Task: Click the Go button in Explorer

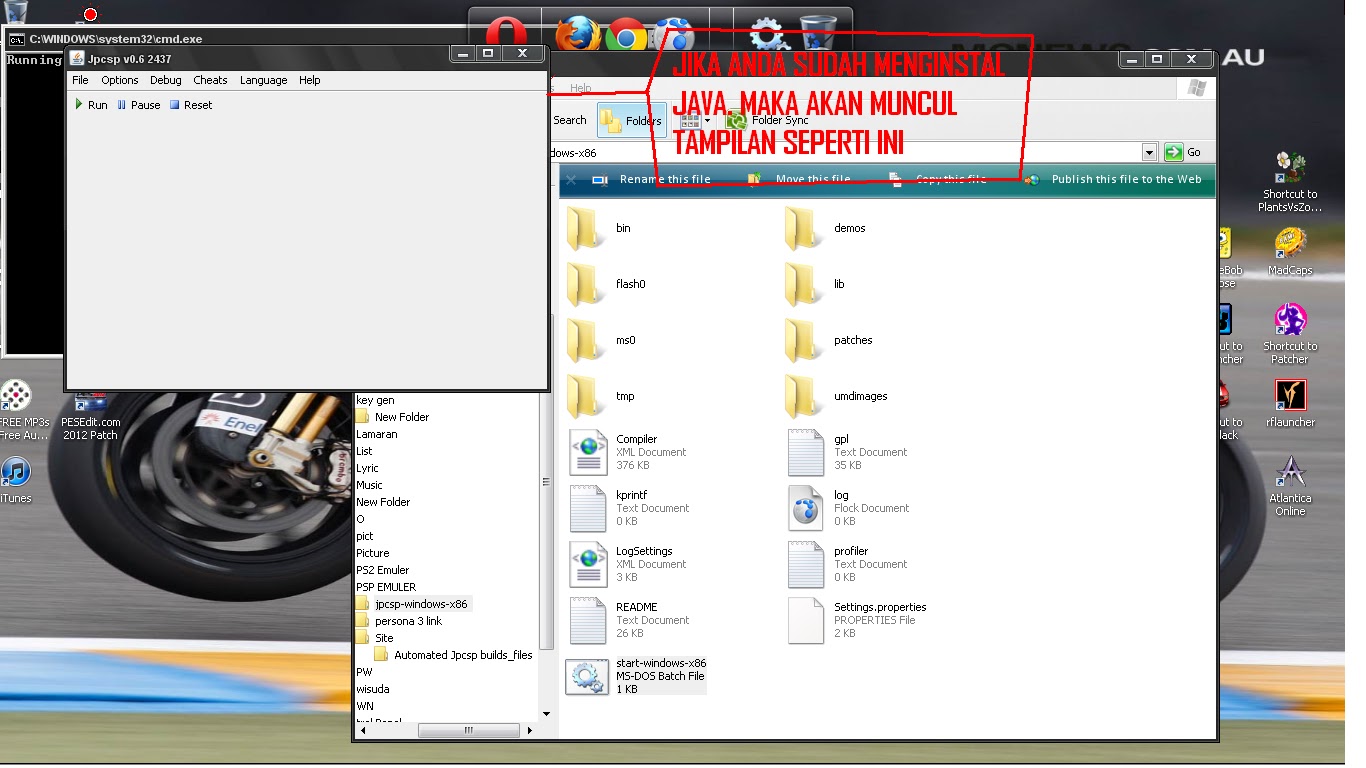Action: [1183, 153]
